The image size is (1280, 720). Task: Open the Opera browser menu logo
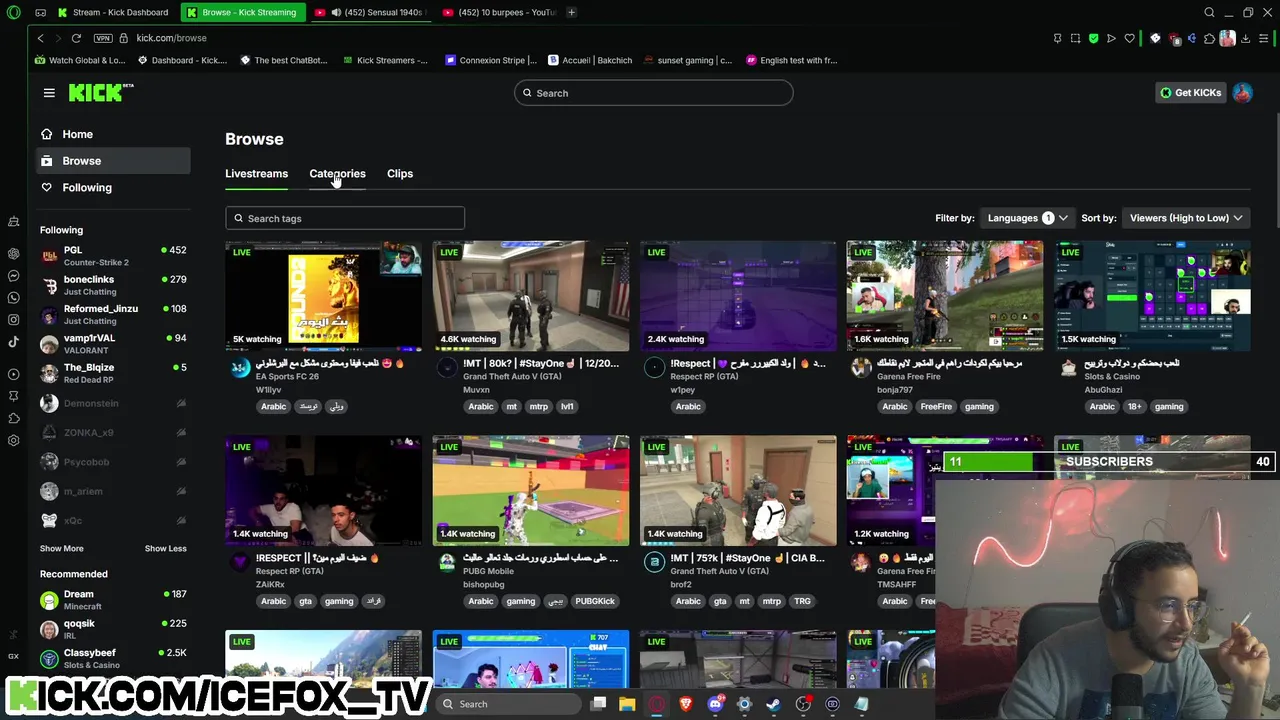(13, 12)
